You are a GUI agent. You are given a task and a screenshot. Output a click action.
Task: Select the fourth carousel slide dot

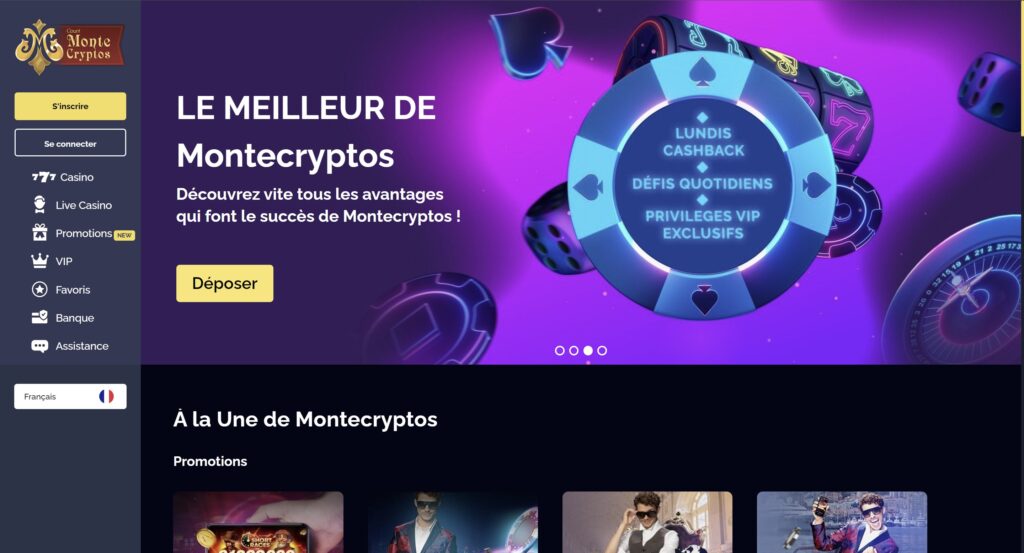(602, 351)
